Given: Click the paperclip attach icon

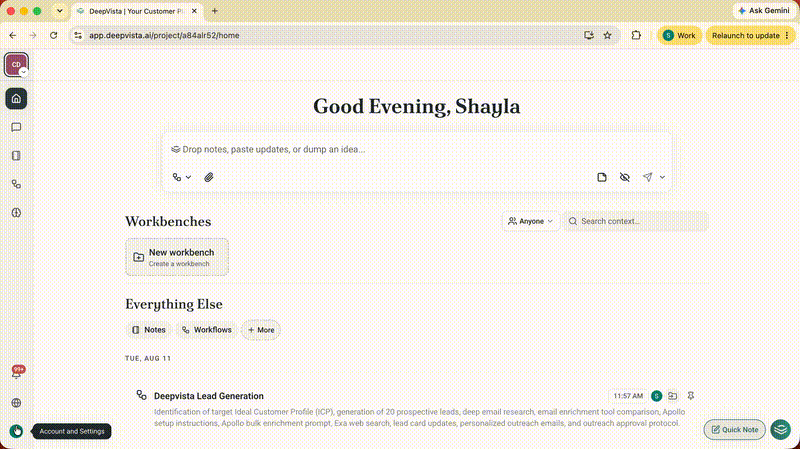Looking at the screenshot, I should coord(209,177).
